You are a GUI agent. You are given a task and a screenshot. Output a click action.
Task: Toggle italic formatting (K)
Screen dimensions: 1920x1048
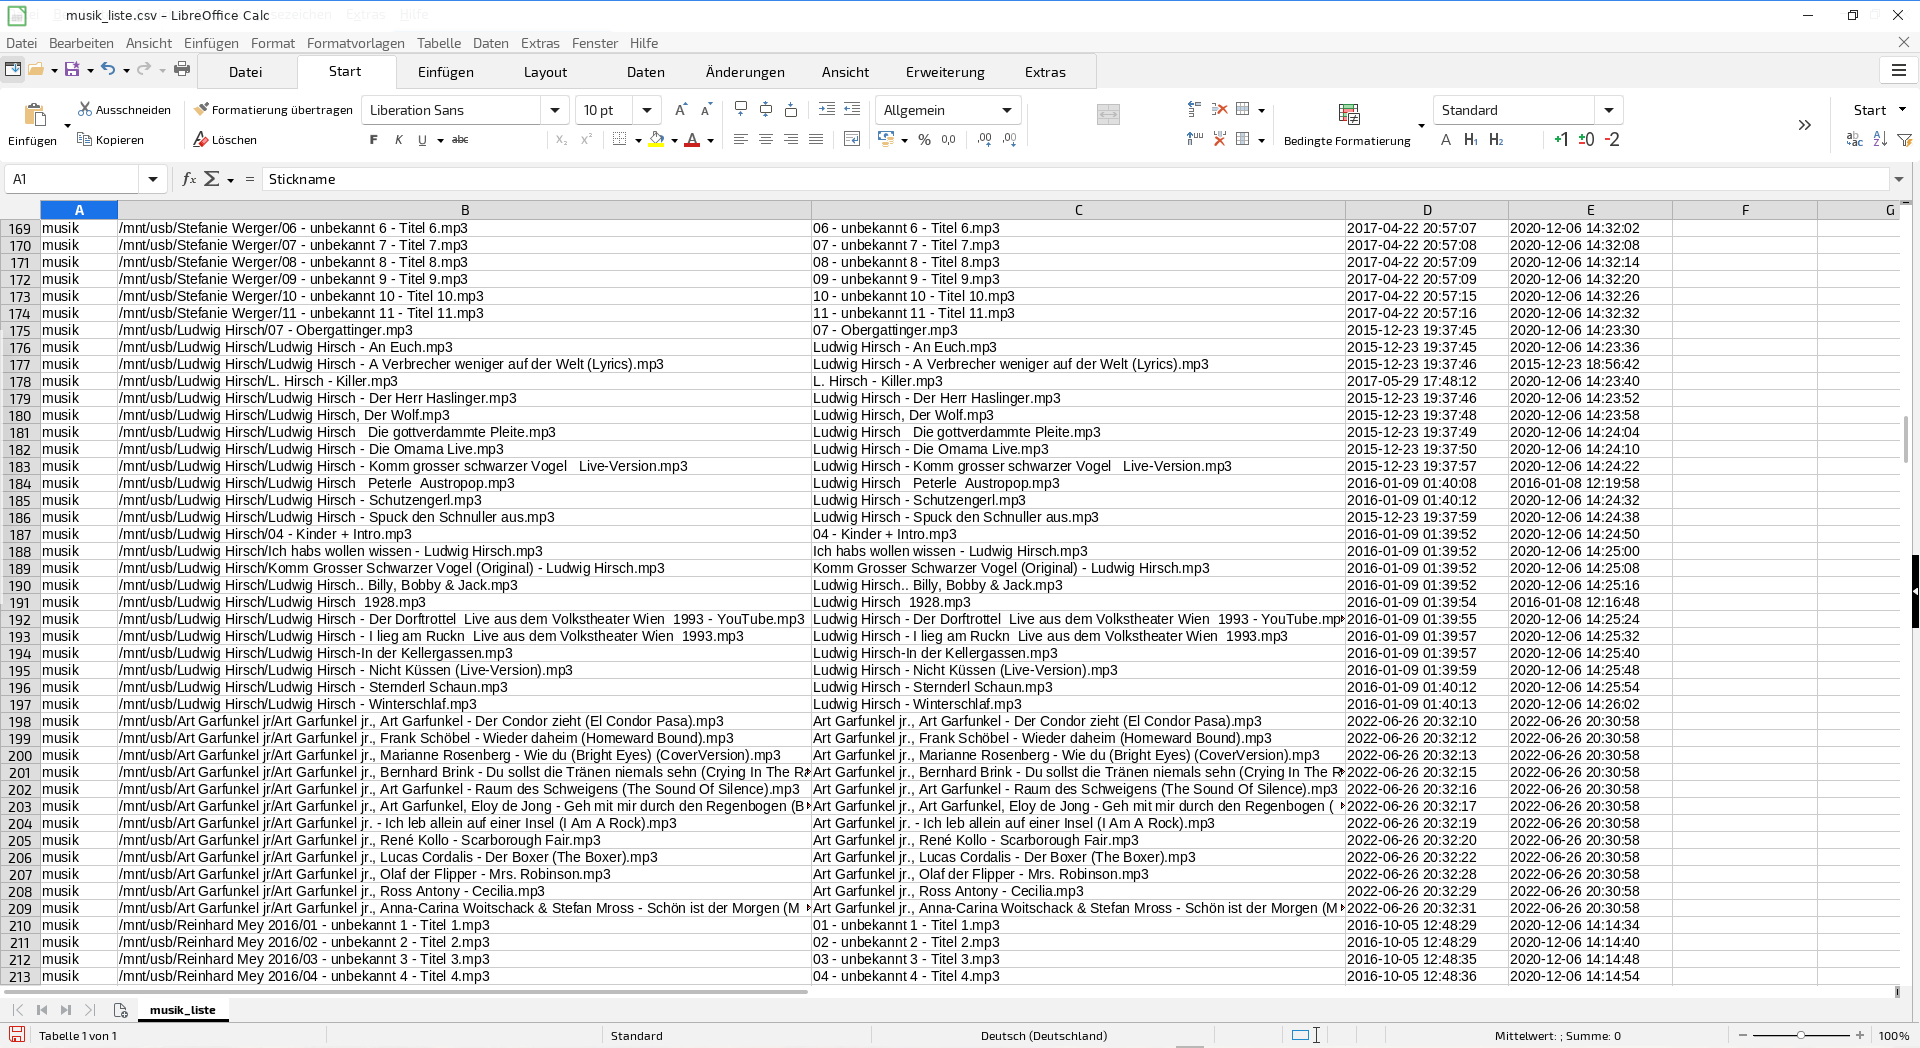(x=398, y=140)
